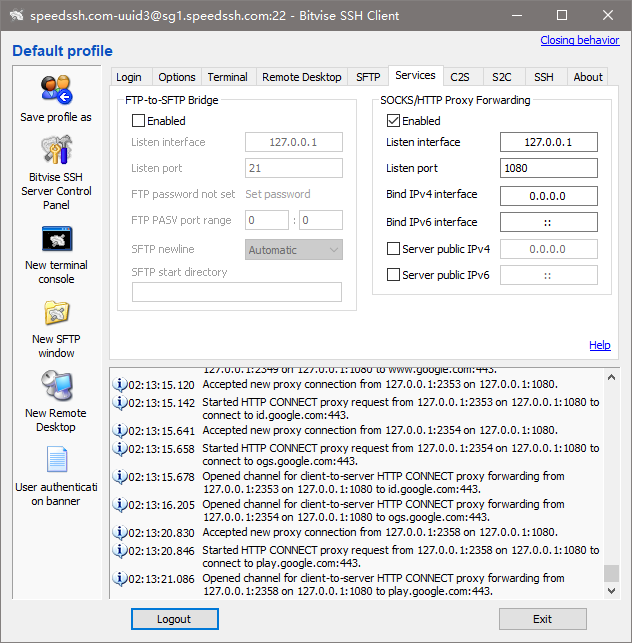Click the proxy Listen port 1080 field

[549, 168]
